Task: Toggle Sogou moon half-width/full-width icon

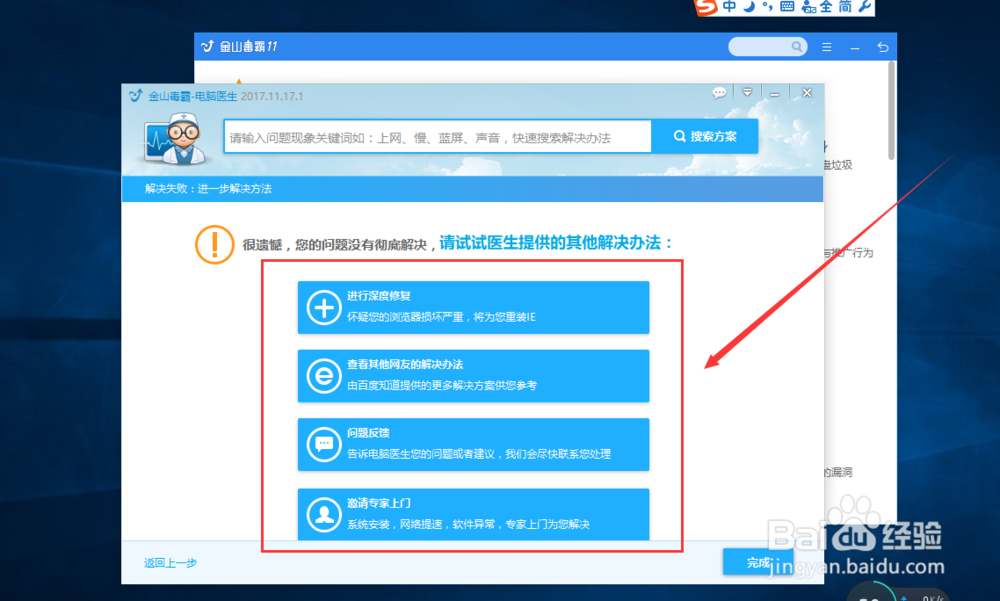Action: coord(749,6)
